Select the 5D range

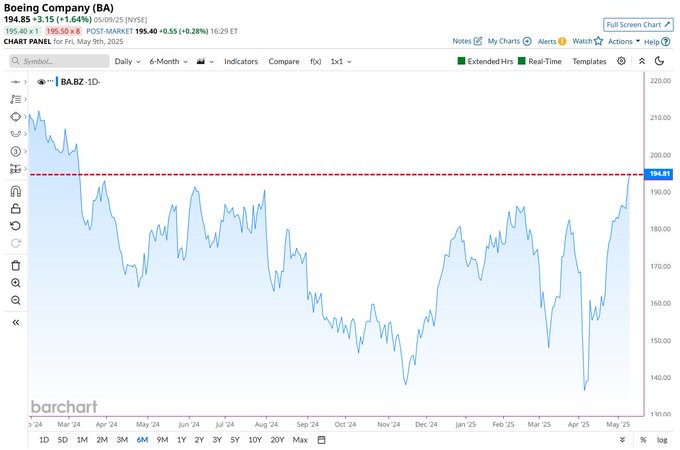coord(63,440)
